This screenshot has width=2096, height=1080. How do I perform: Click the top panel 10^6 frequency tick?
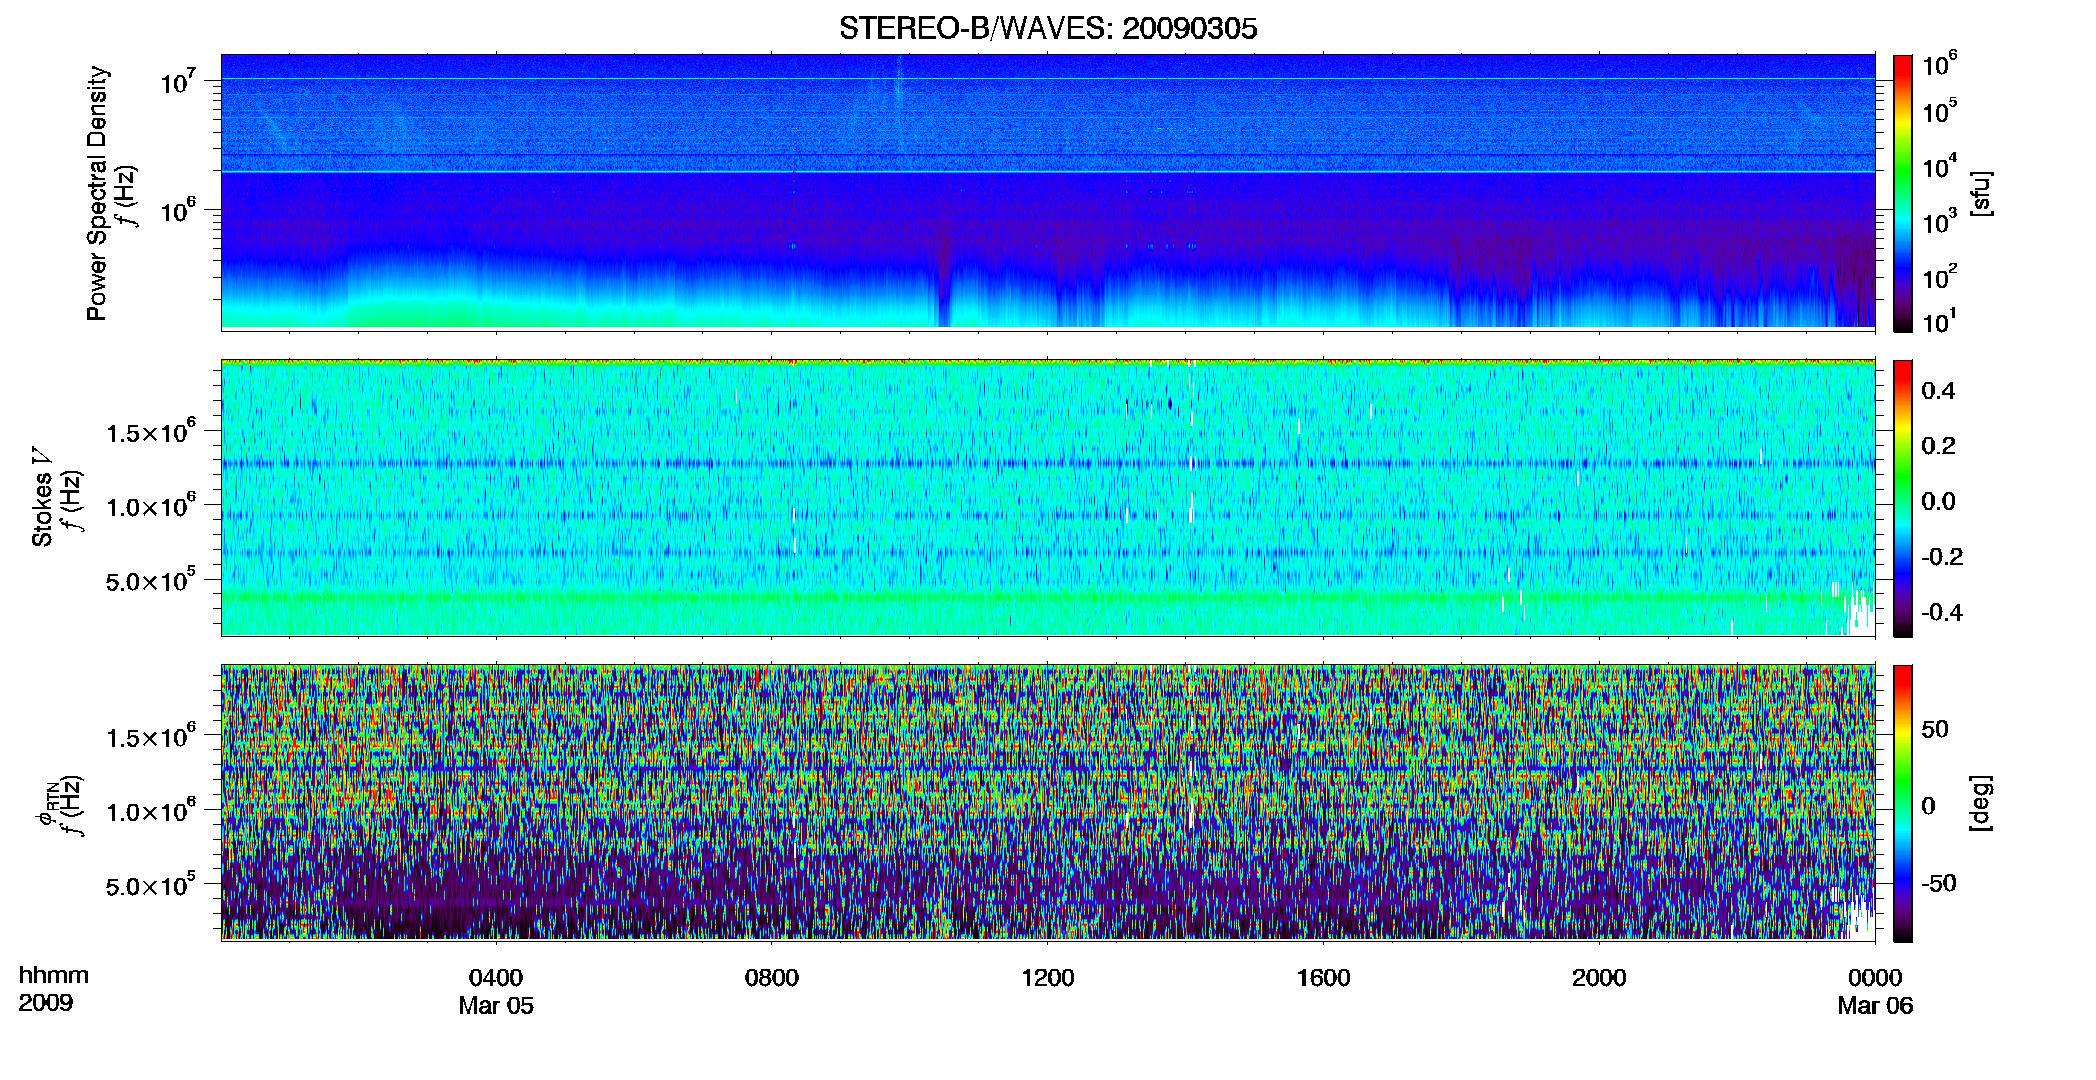[x=177, y=210]
